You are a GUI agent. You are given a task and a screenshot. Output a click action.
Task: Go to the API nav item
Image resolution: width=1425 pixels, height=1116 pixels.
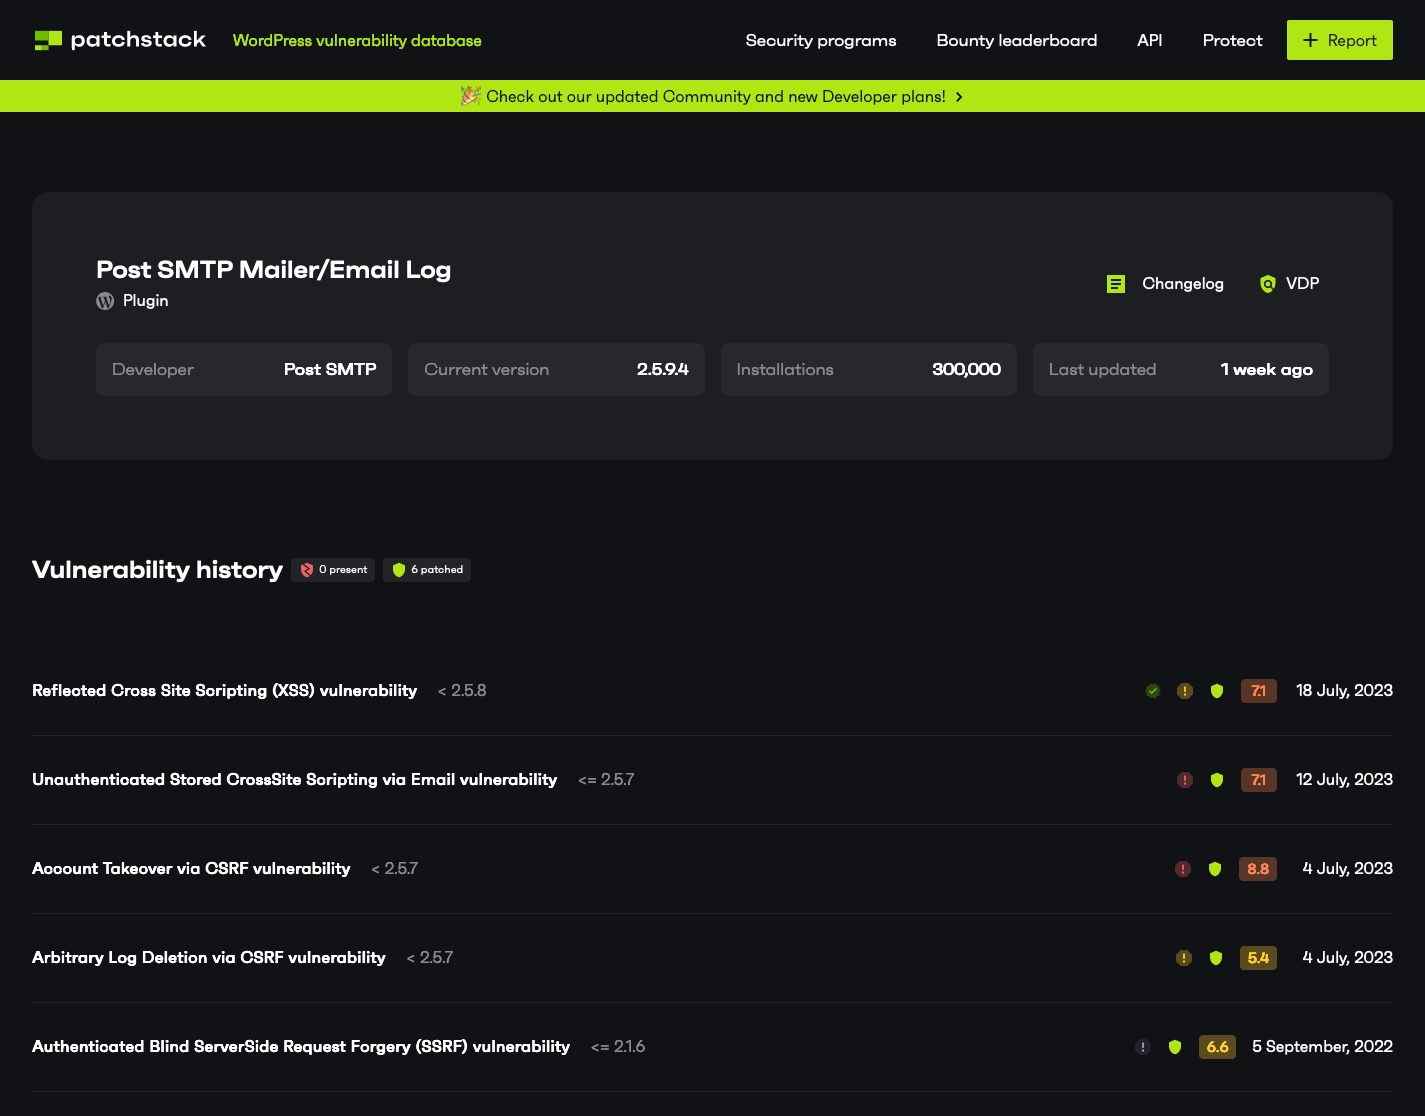[1150, 40]
